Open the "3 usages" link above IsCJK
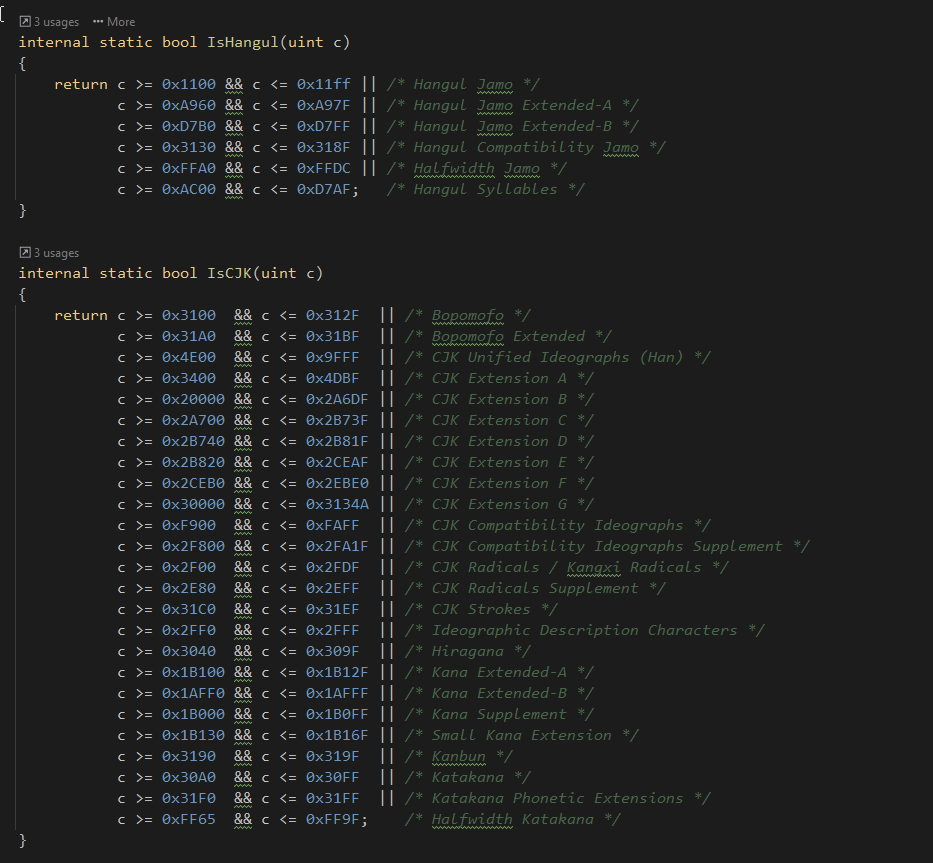Screen dimensions: 933x863 click(56, 253)
